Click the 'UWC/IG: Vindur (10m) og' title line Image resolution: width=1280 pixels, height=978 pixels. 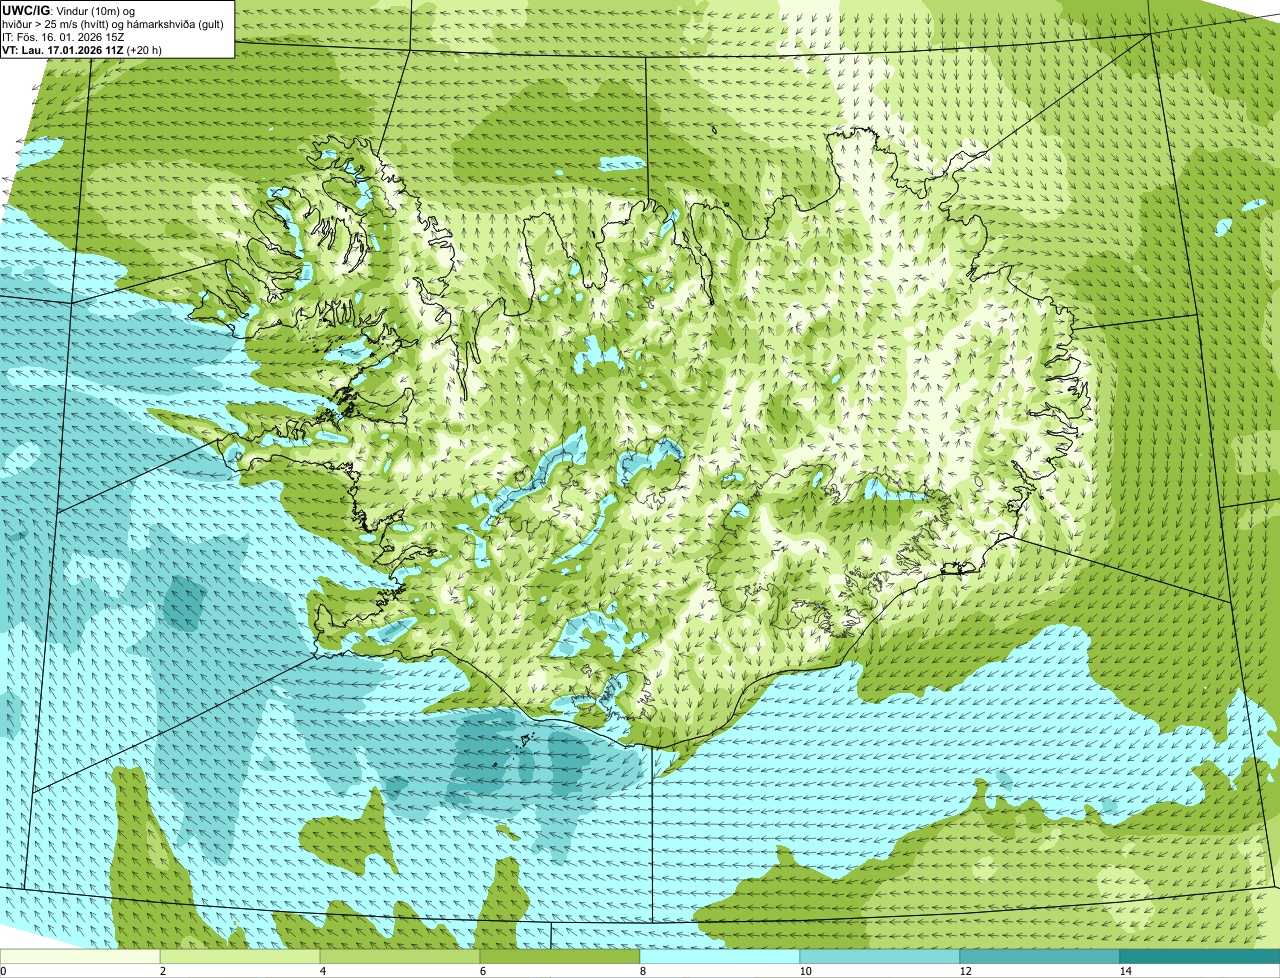(x=68, y=10)
